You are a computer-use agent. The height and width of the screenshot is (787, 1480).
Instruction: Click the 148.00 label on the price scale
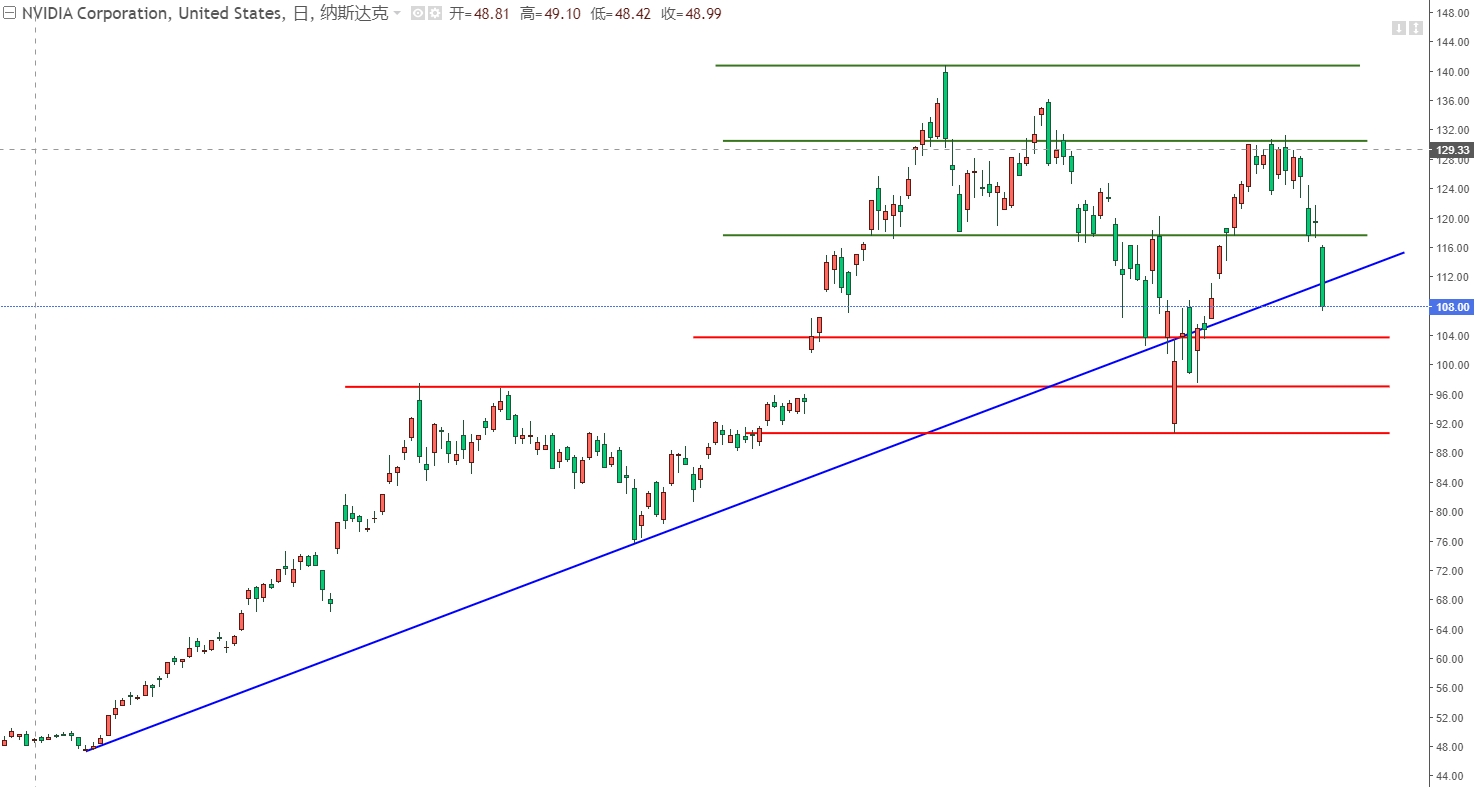coord(1451,13)
